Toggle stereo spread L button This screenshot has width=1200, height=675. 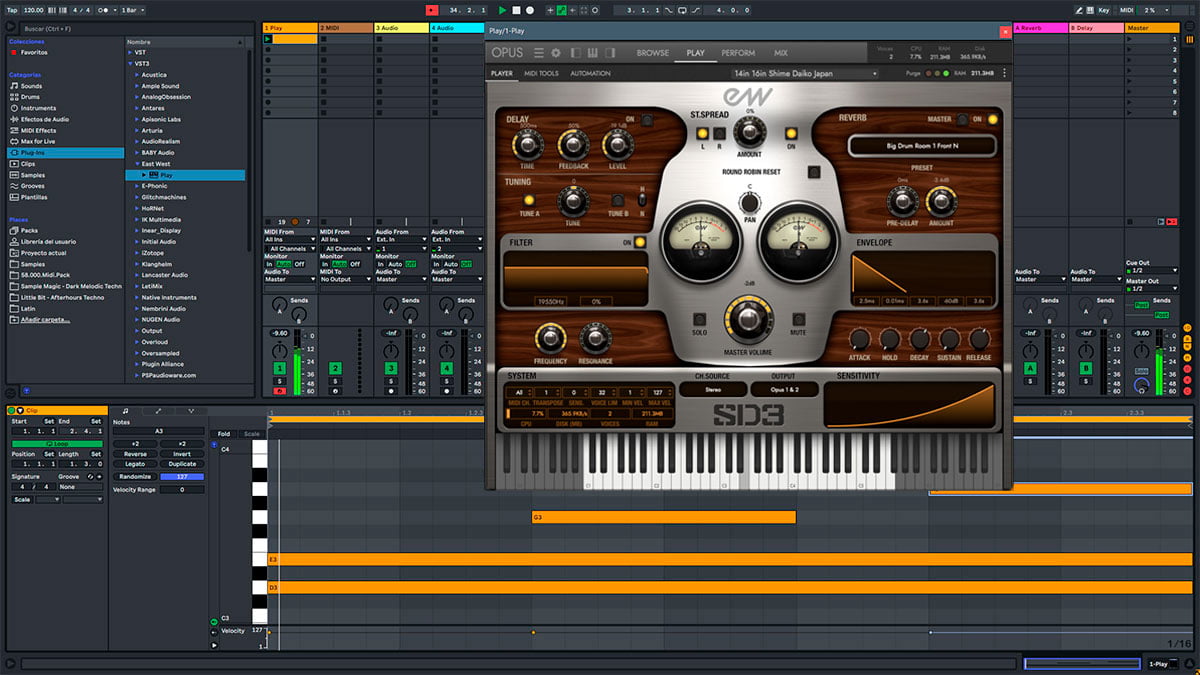click(x=703, y=133)
